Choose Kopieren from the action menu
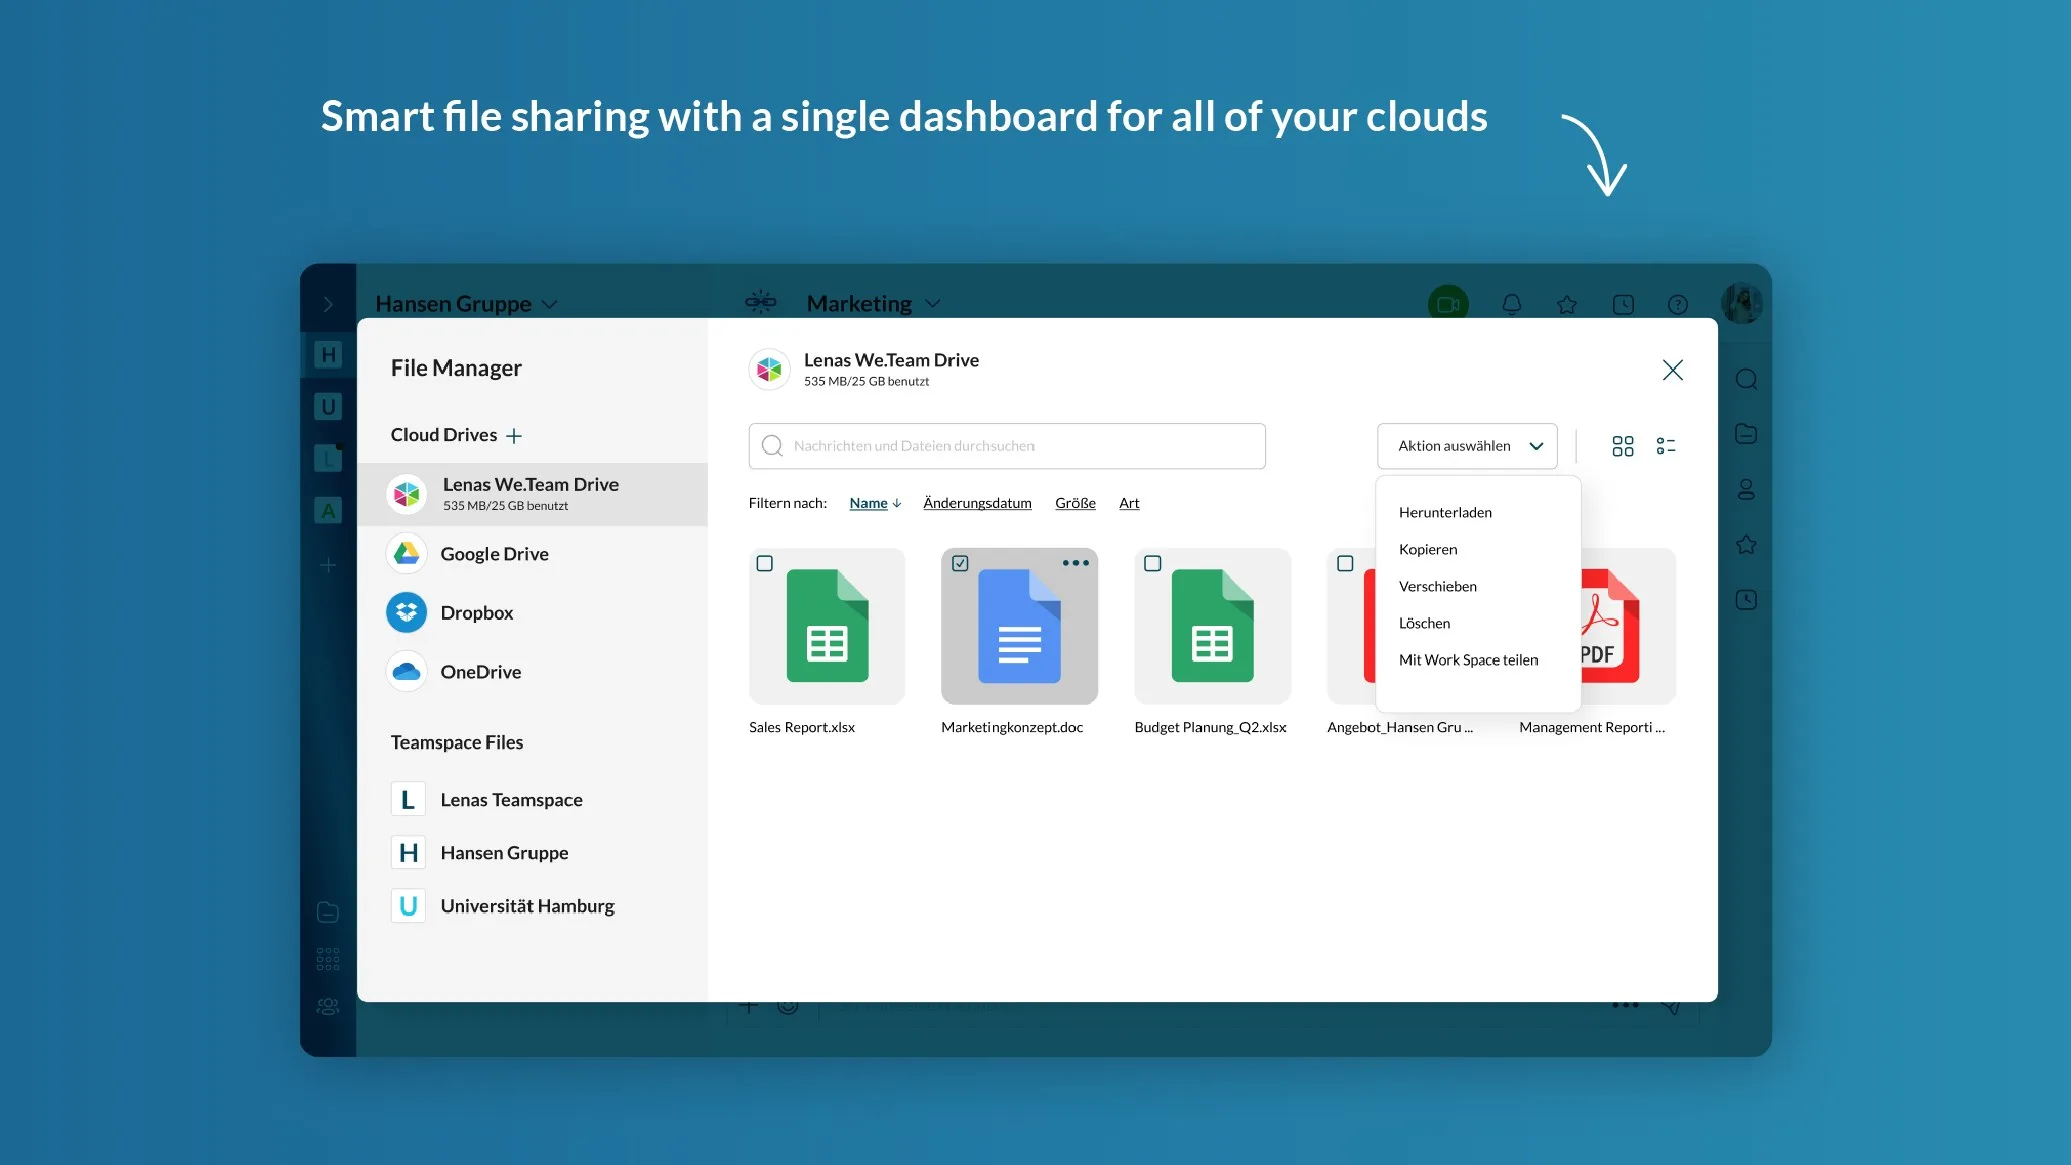Screen dimensions: 2071x1165 pos(1428,550)
